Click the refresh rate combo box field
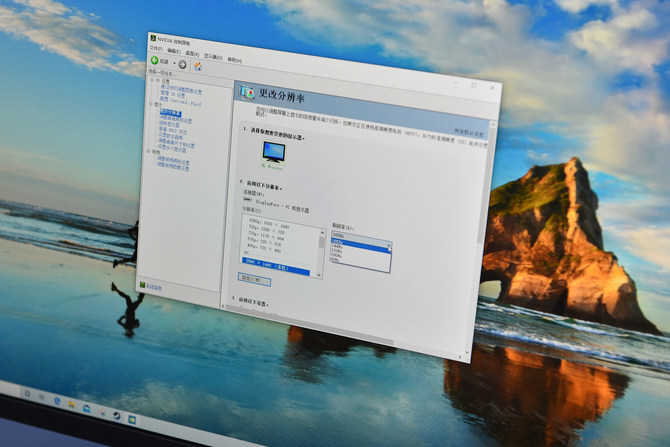 point(361,238)
